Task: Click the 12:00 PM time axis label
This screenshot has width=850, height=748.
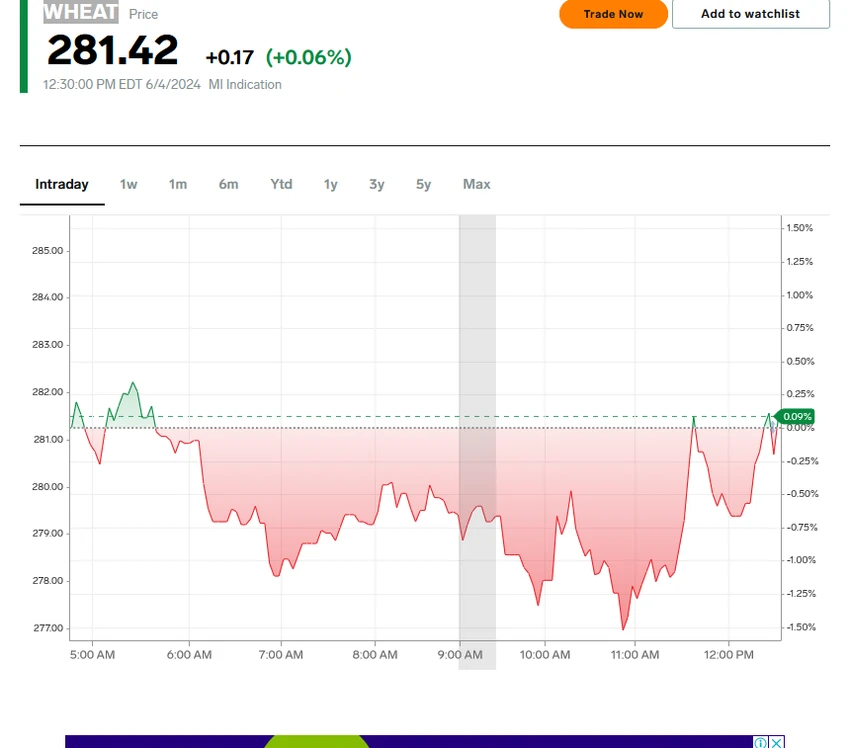Action: pos(729,655)
